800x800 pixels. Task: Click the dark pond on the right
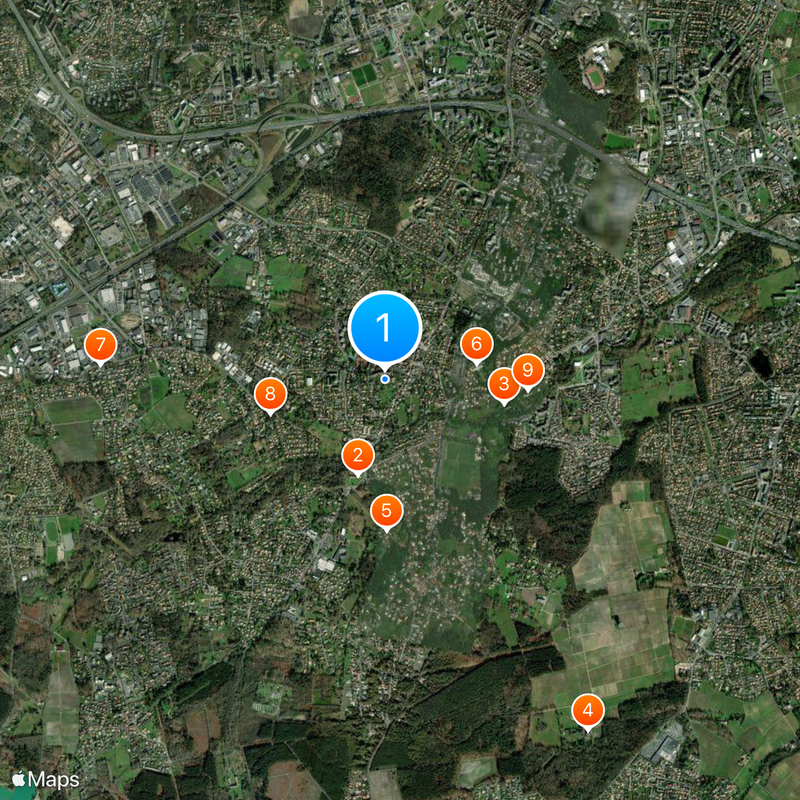tap(761, 363)
